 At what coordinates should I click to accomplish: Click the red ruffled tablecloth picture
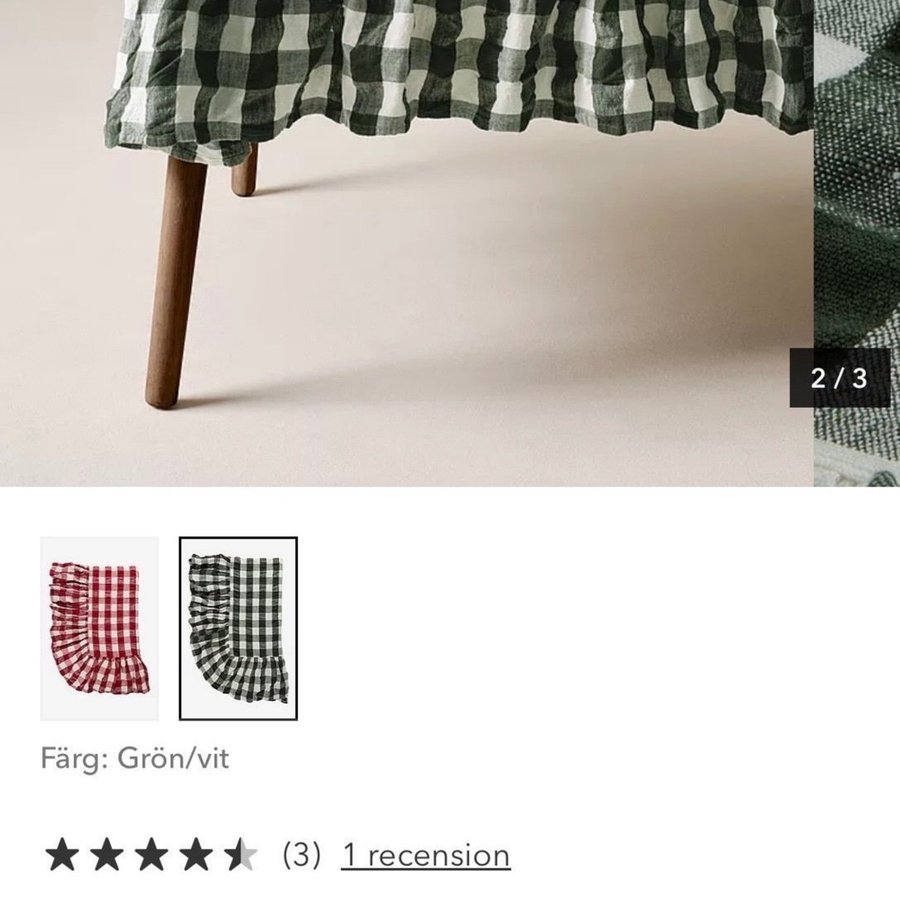point(99,629)
